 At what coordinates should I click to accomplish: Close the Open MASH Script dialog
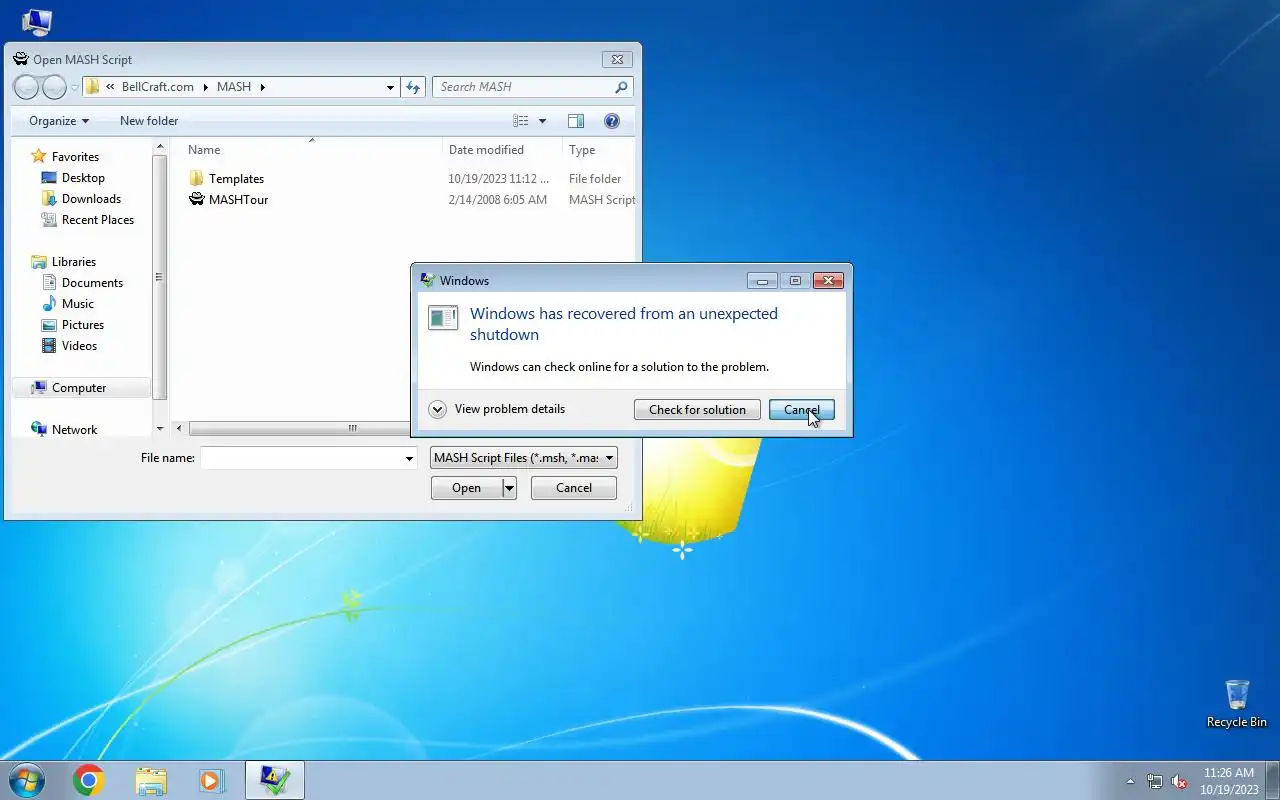point(617,59)
